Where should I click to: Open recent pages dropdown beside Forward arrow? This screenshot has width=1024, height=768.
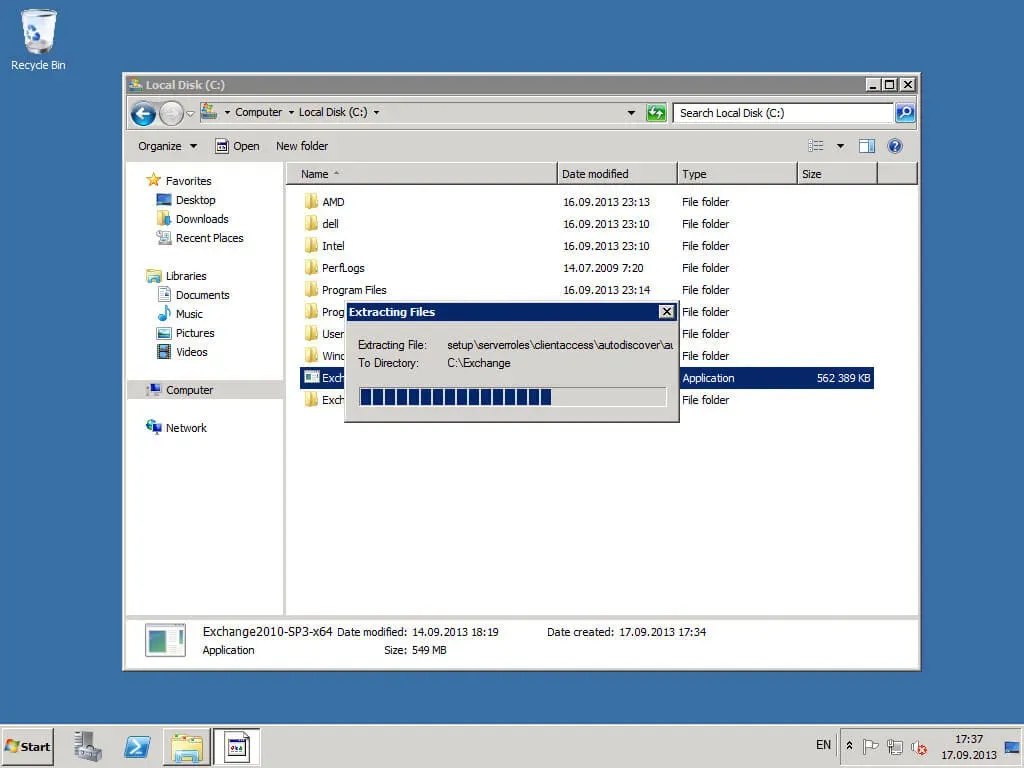tap(190, 114)
